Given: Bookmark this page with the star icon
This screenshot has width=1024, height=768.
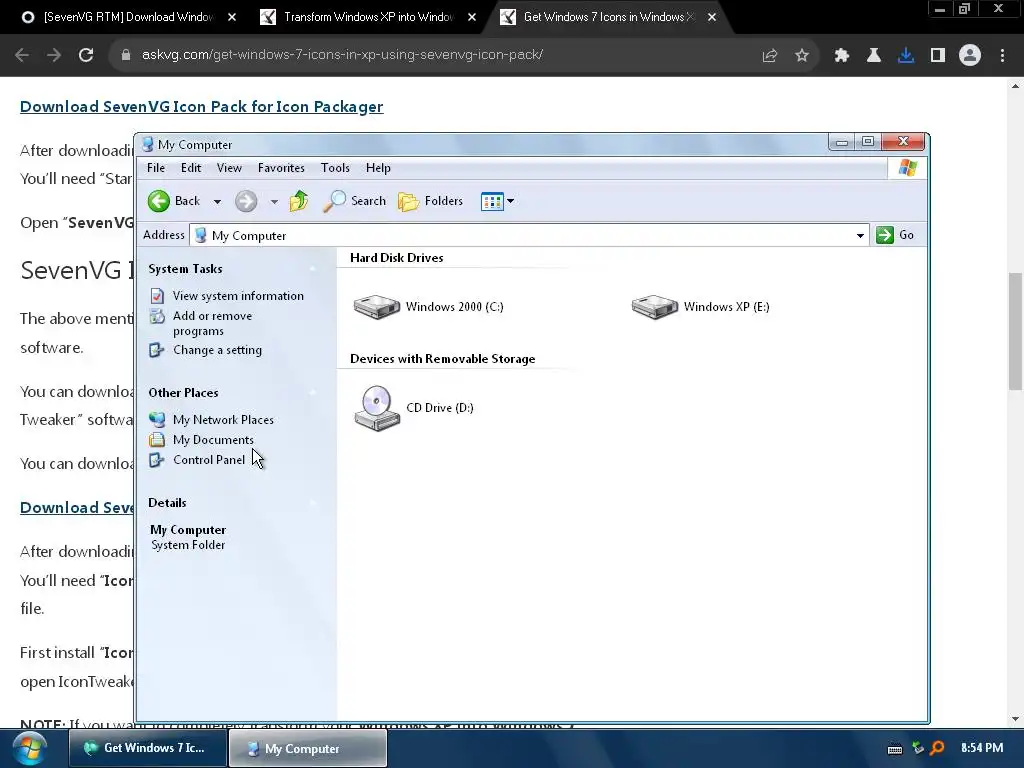Looking at the screenshot, I should pos(802,56).
